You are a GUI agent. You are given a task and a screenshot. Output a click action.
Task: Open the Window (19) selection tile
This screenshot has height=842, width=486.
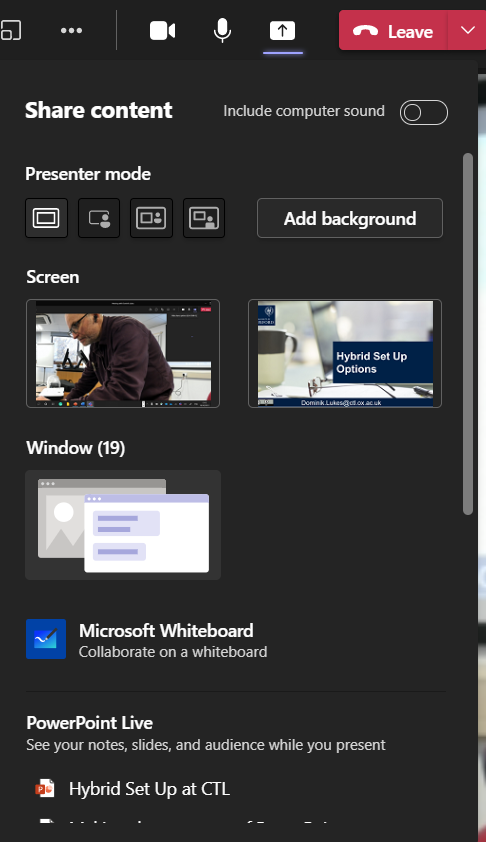tap(123, 525)
